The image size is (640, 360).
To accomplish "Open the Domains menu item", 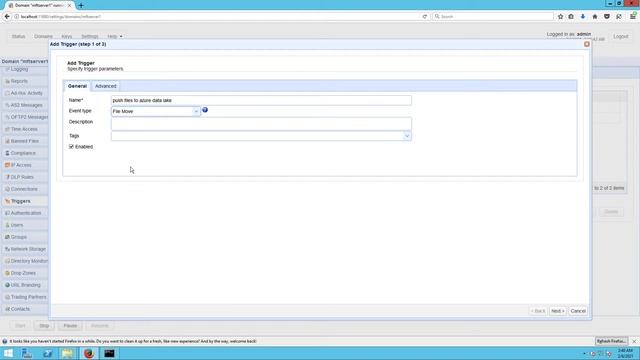I will click(x=43, y=36).
